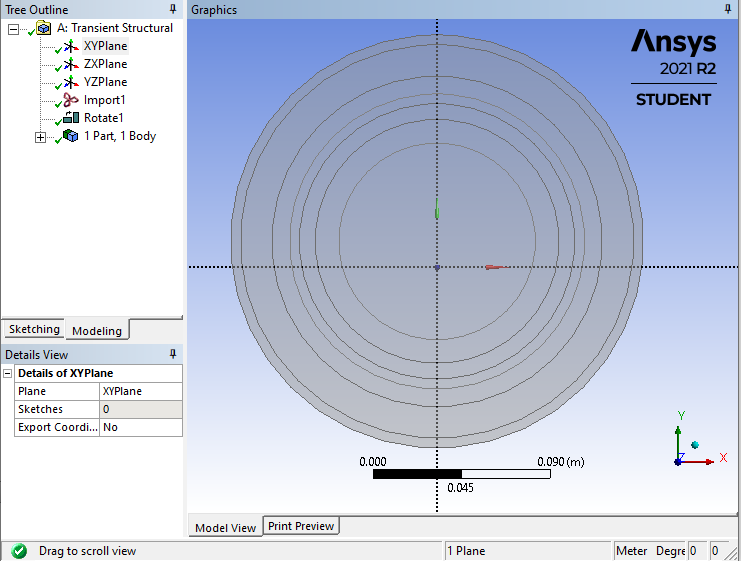Click the YZPlane plane icon
The height and width of the screenshot is (561, 741).
[70, 82]
